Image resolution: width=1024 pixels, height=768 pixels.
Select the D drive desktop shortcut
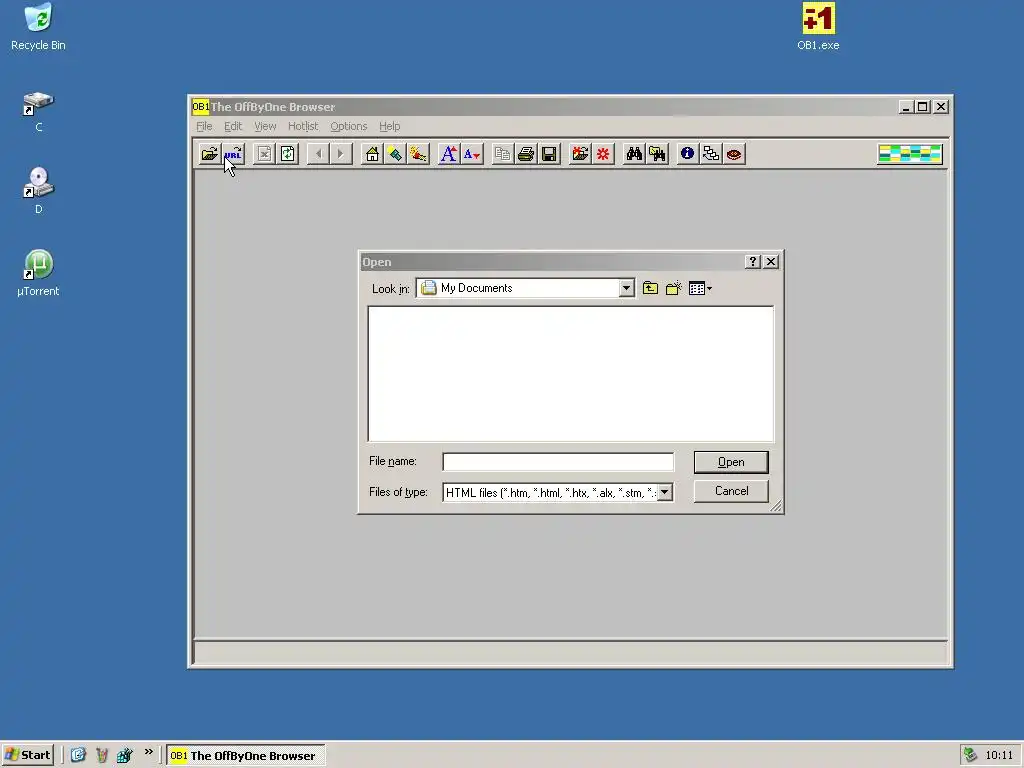click(x=39, y=190)
